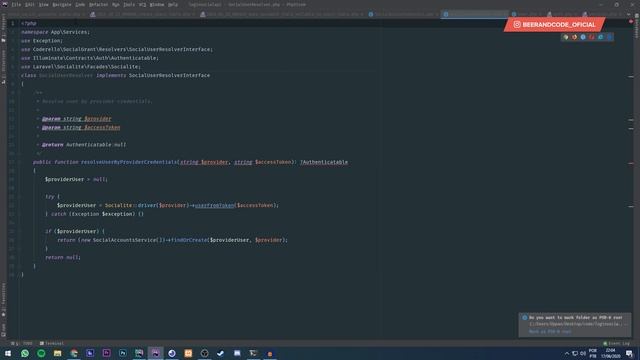Select the active SocialUserResolver.php editor tab
The image size is (640, 360).
[x=475, y=14]
